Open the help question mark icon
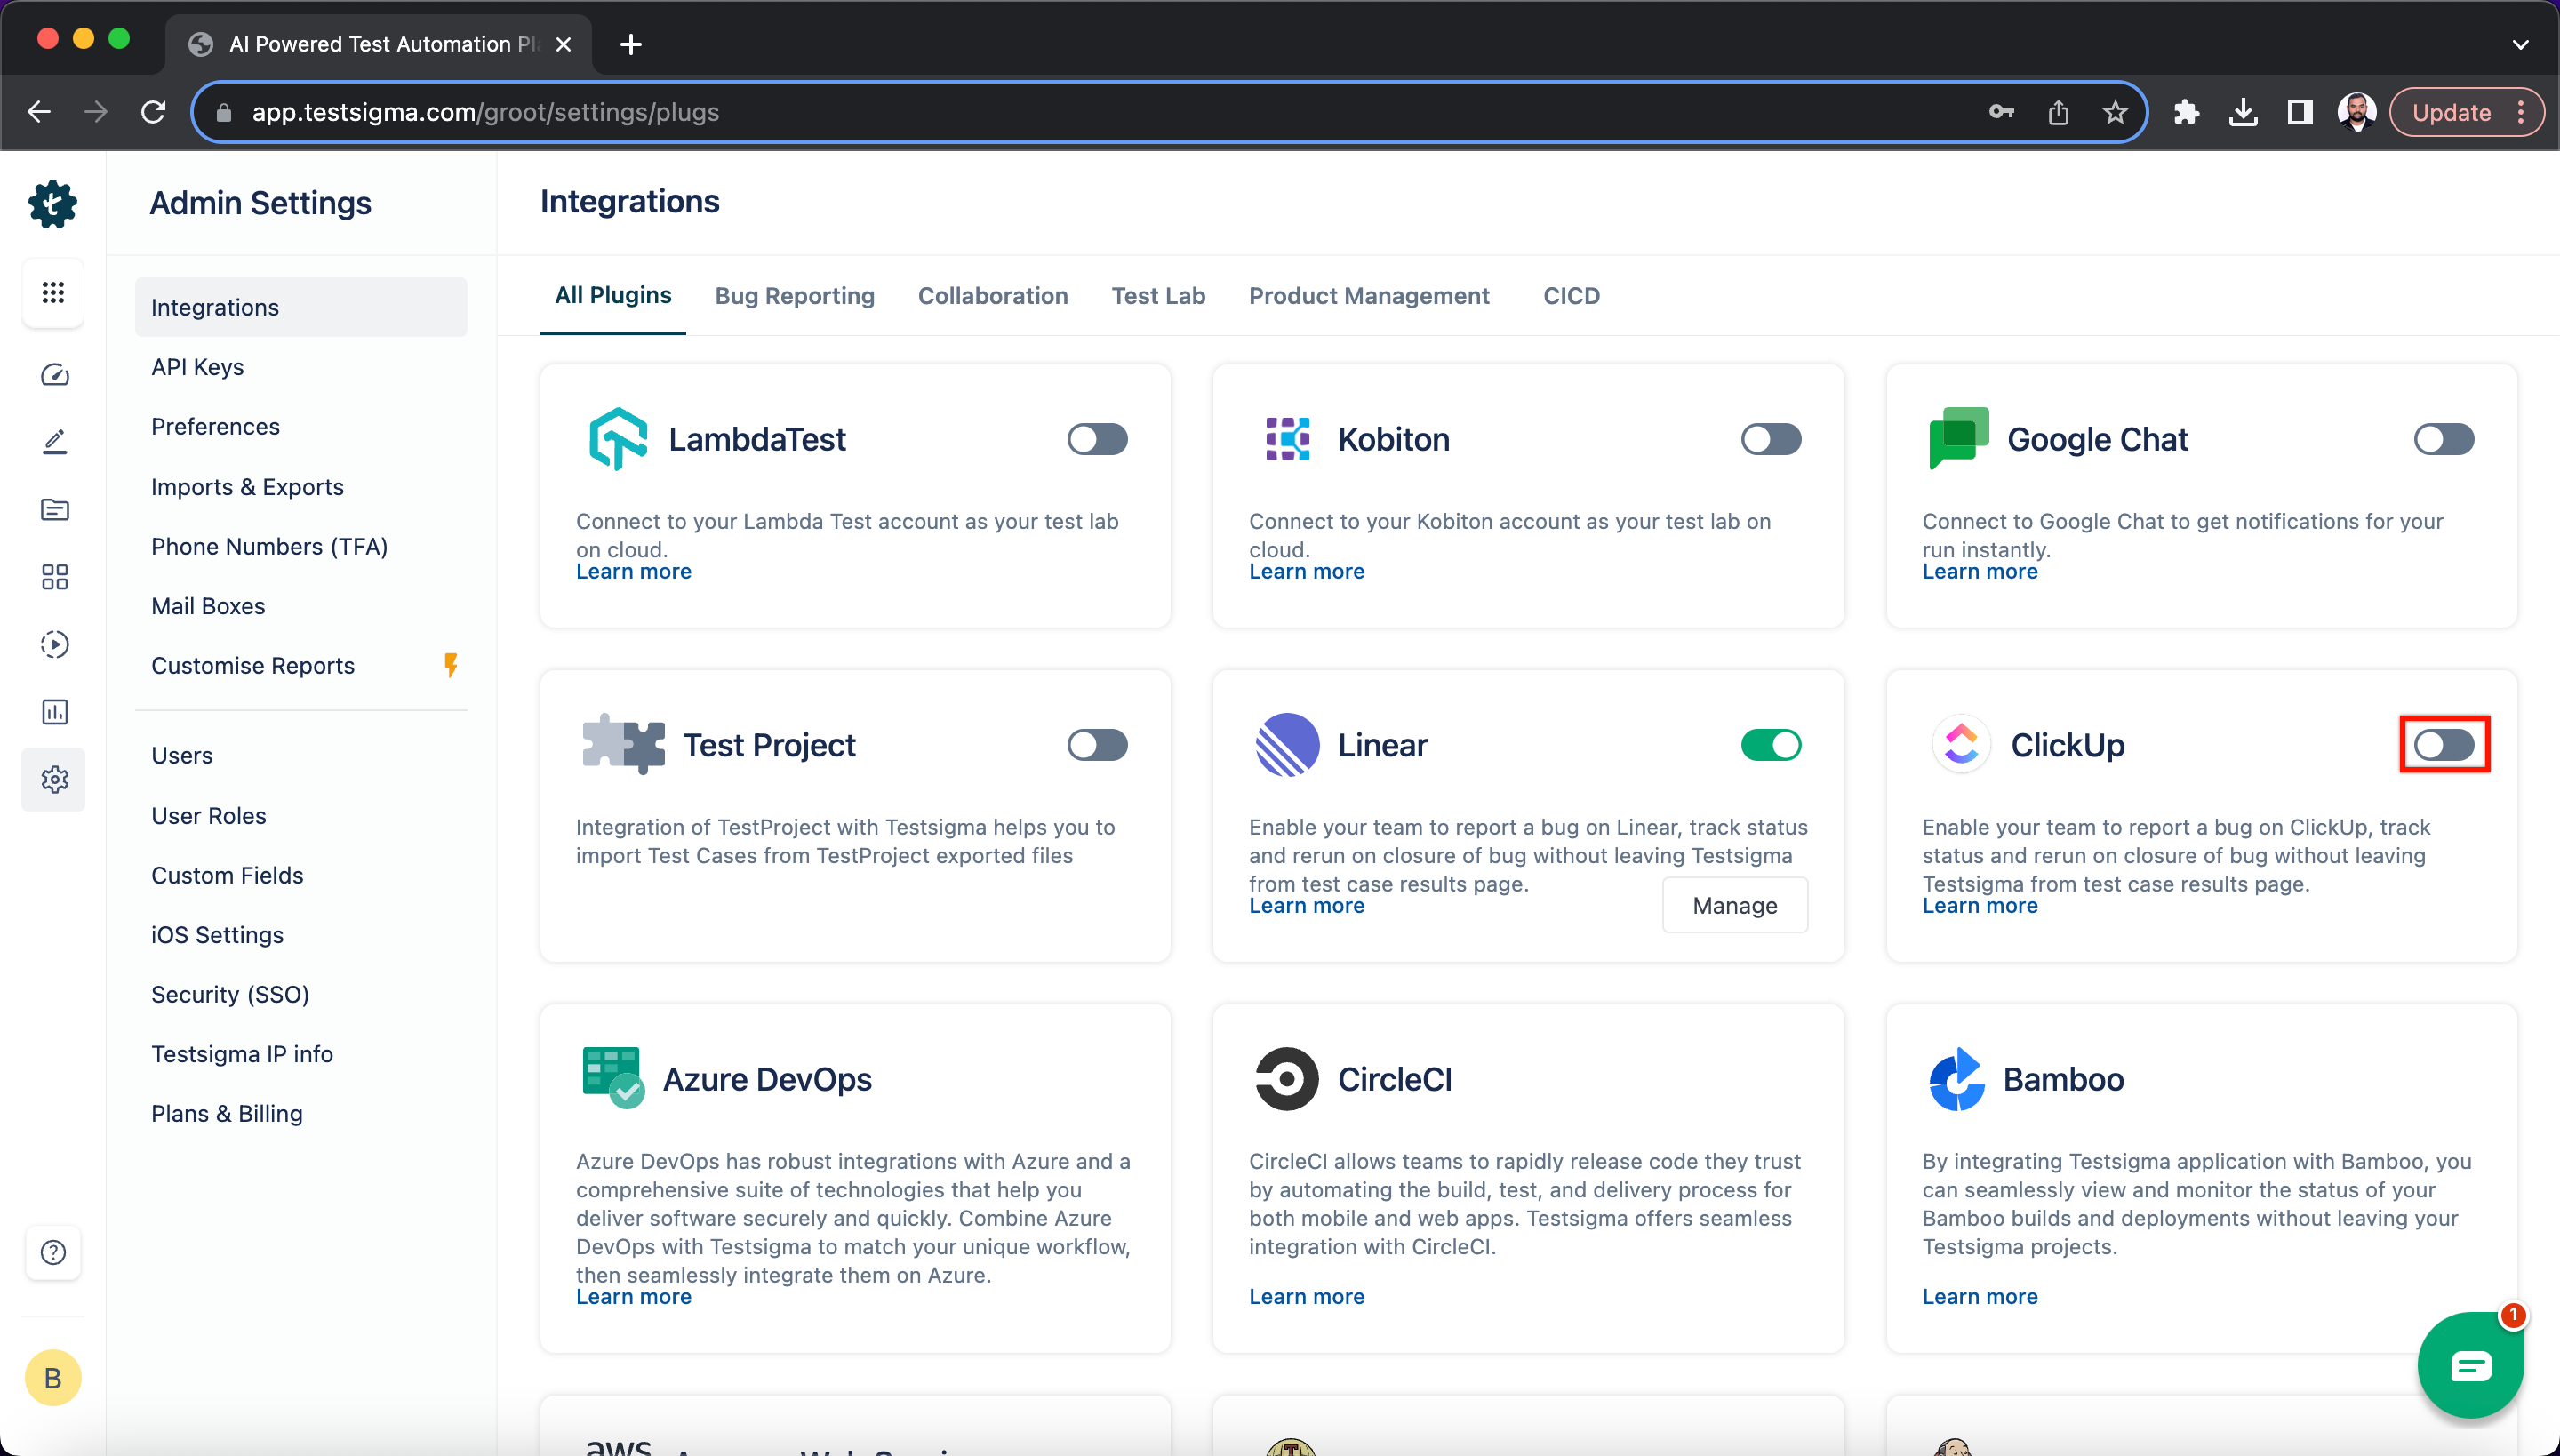 (x=53, y=1252)
